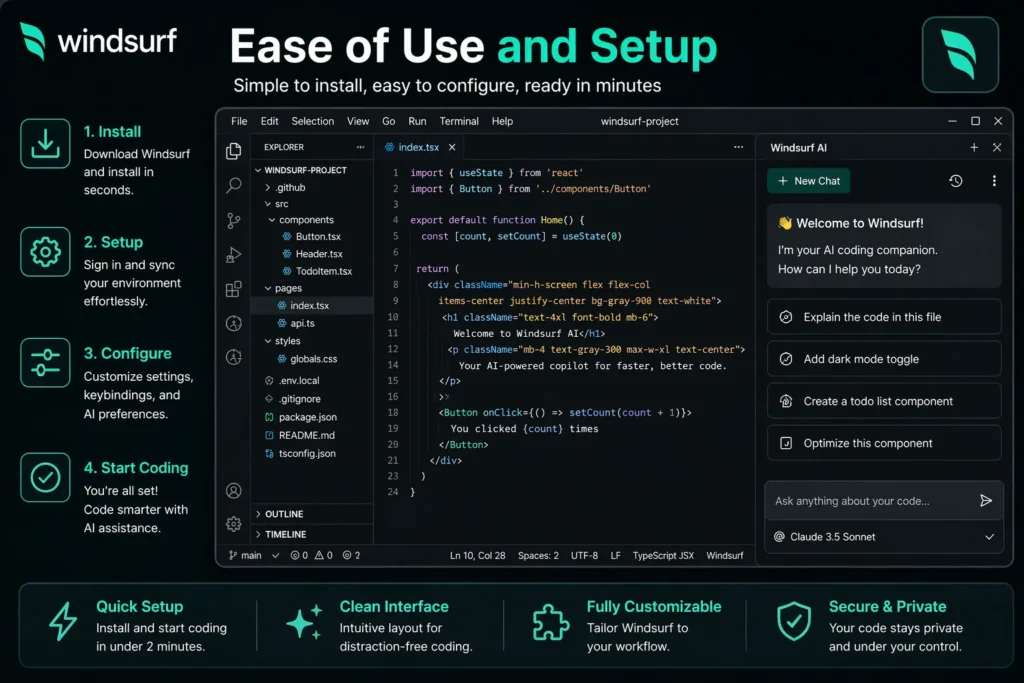Open the Extensions blocks icon in activity bar

[x=233, y=289]
